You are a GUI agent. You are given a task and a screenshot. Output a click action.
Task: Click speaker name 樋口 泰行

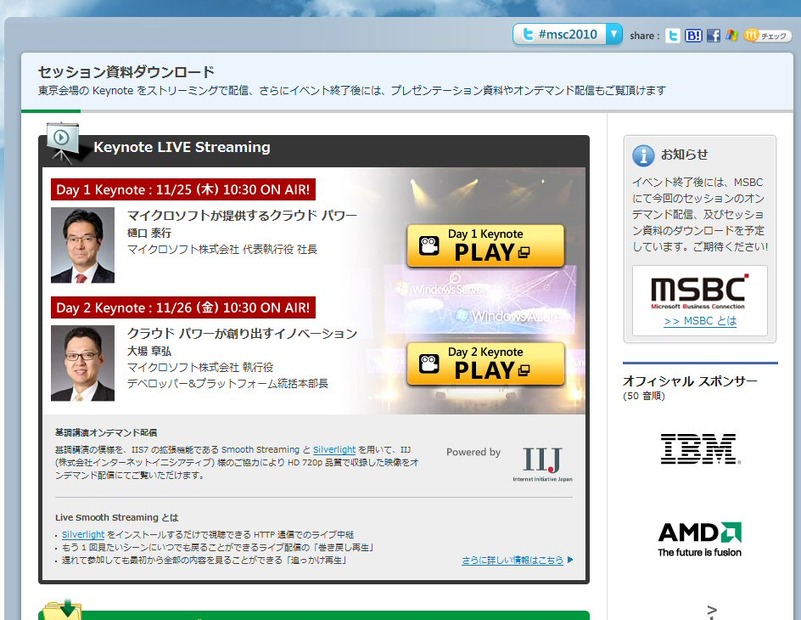pyautogui.click(x=149, y=233)
